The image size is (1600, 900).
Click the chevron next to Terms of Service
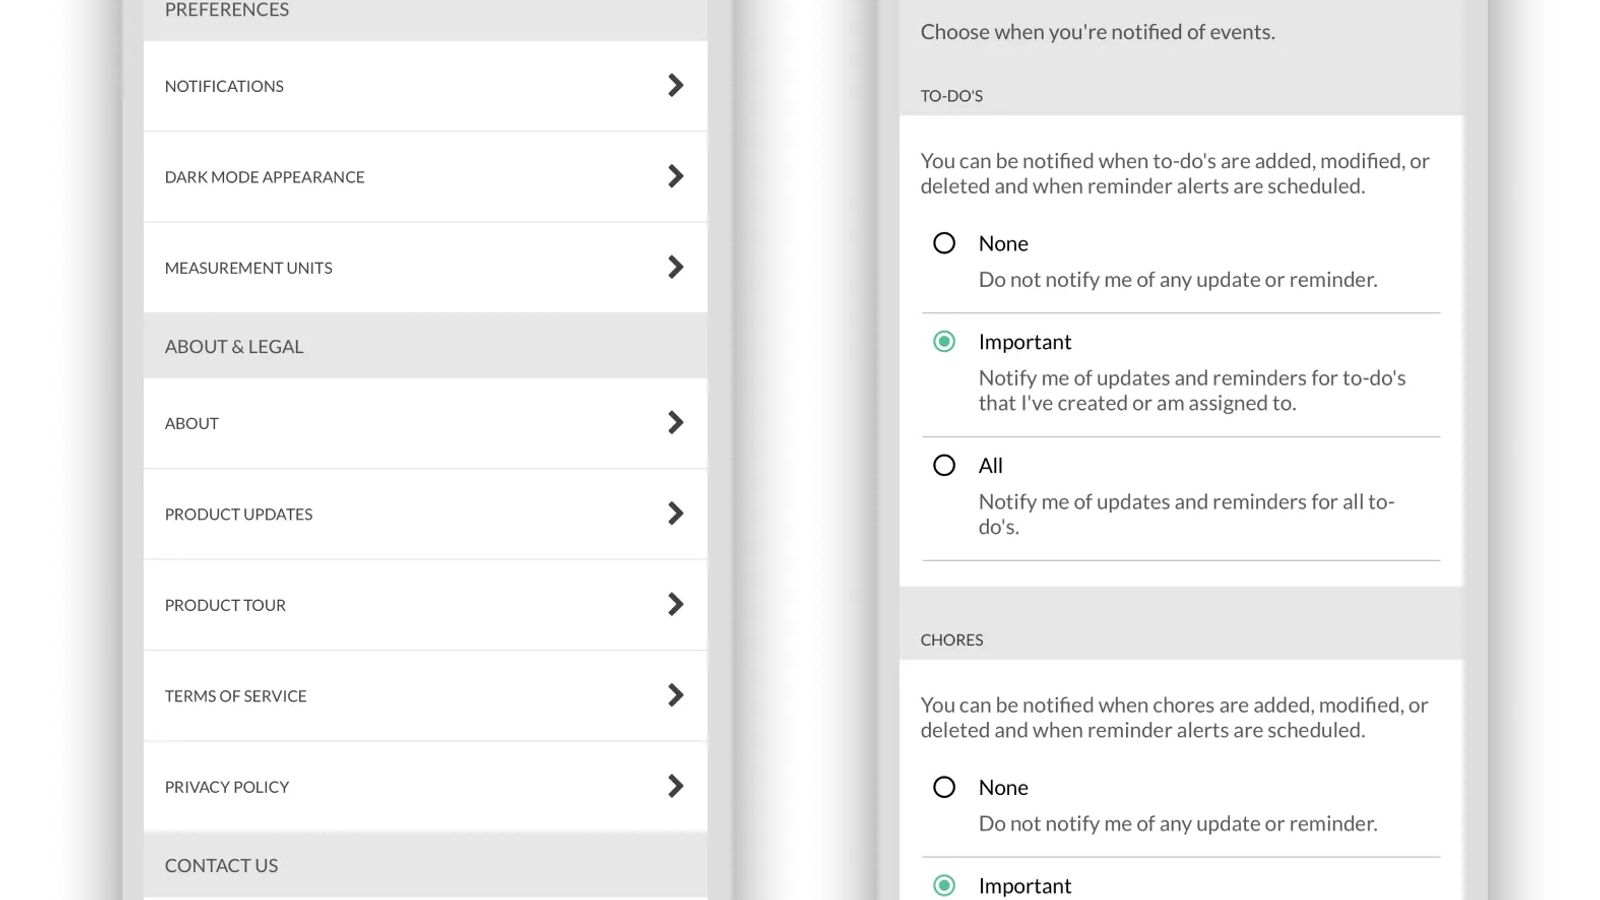click(676, 695)
